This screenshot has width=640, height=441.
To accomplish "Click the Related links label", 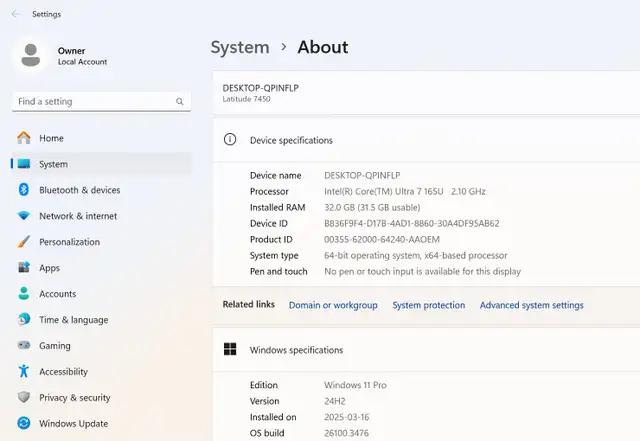I will tap(249, 304).
